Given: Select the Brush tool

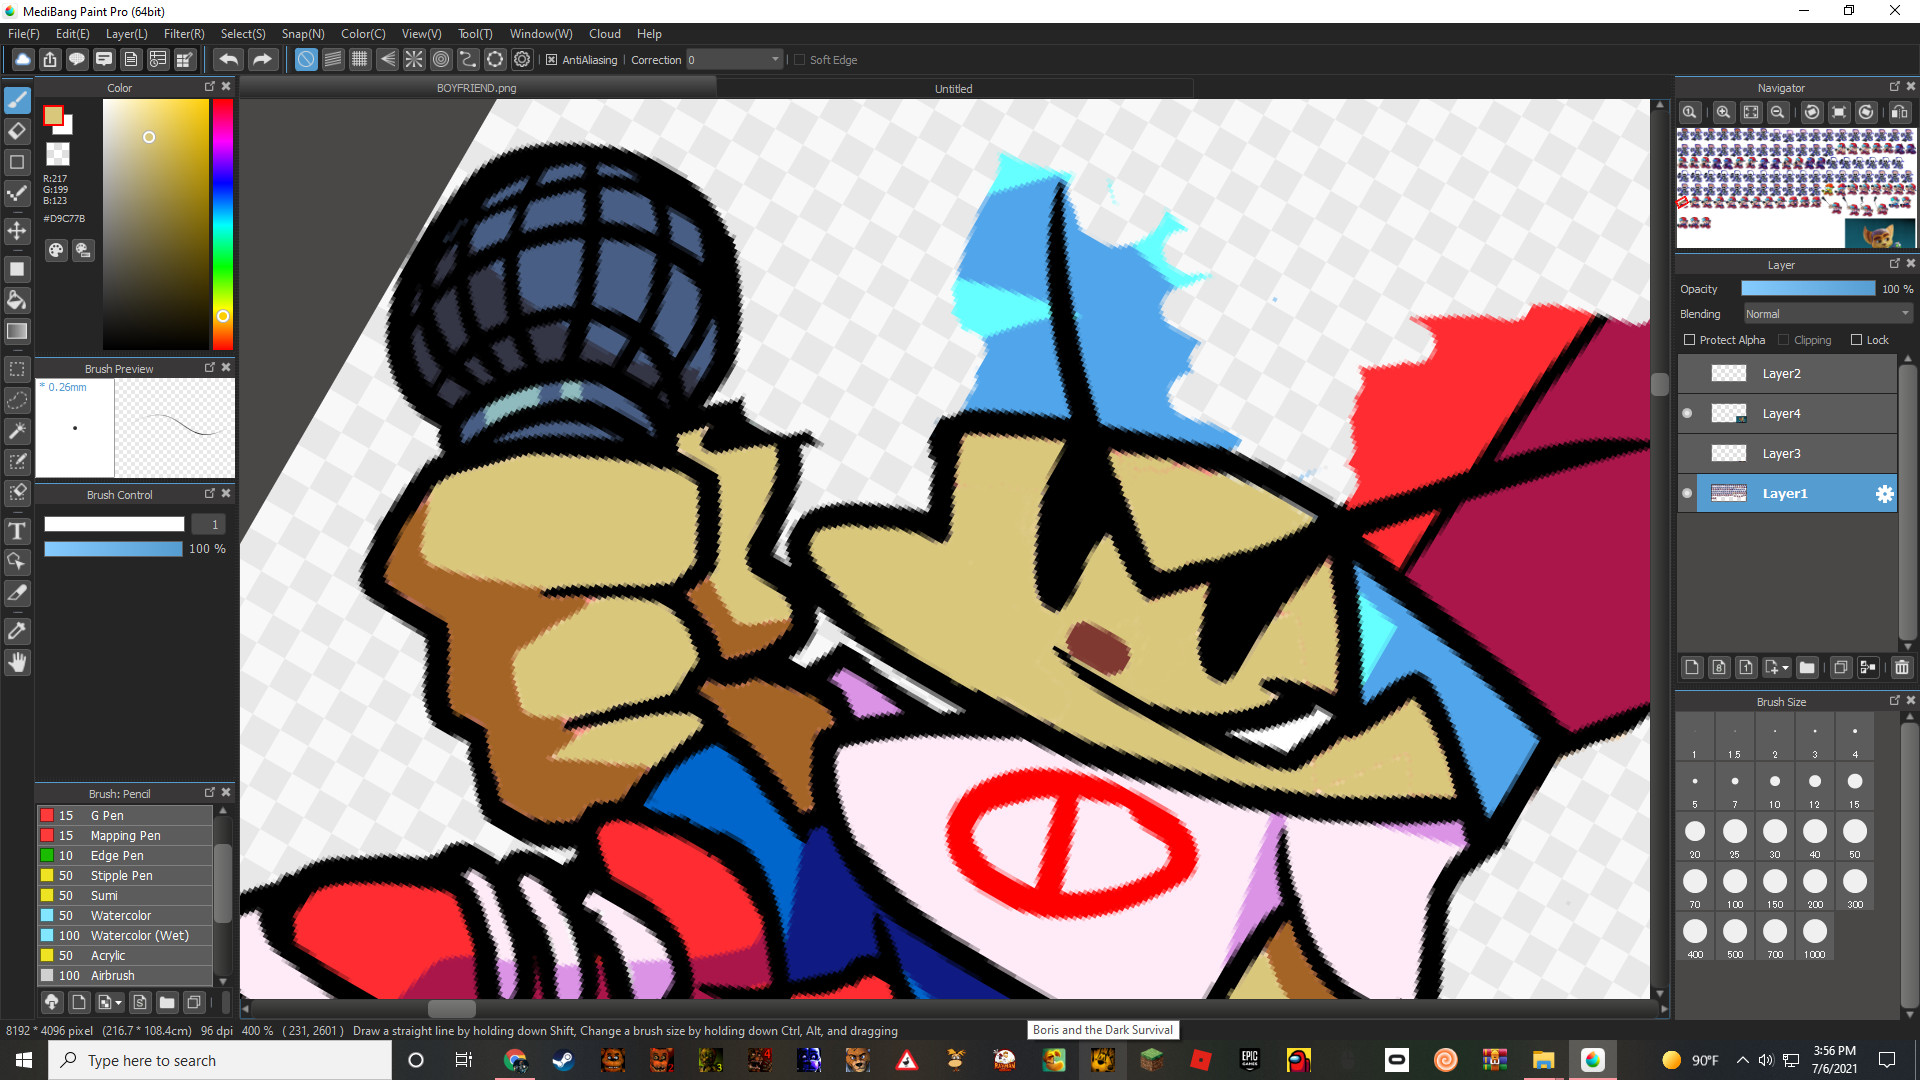Looking at the screenshot, I should click(17, 99).
